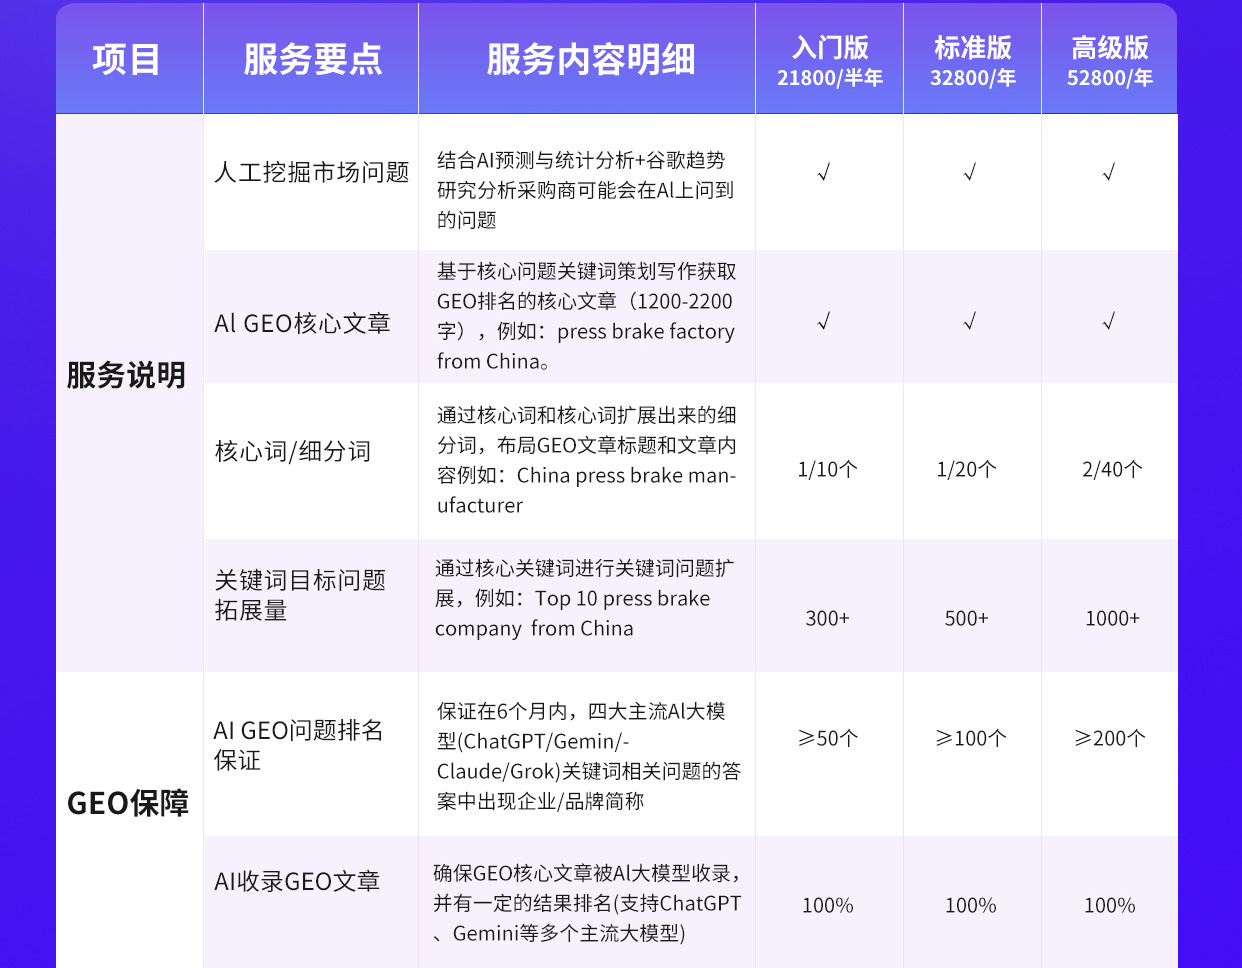Click the 服务内容明细 header
The height and width of the screenshot is (968, 1242).
[590, 60]
